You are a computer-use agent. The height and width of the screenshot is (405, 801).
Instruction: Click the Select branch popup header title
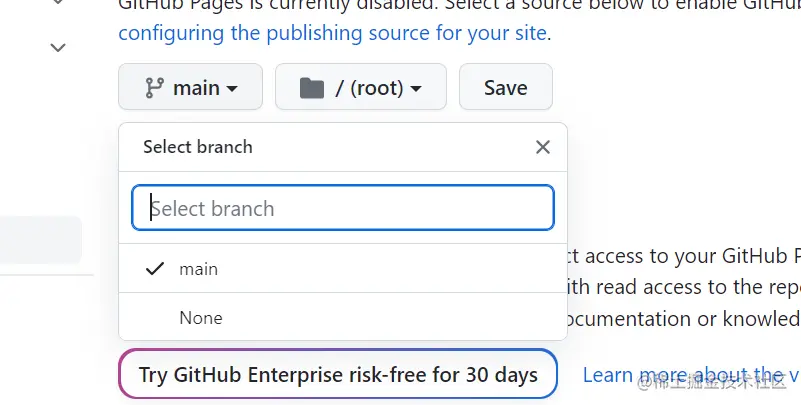198,147
